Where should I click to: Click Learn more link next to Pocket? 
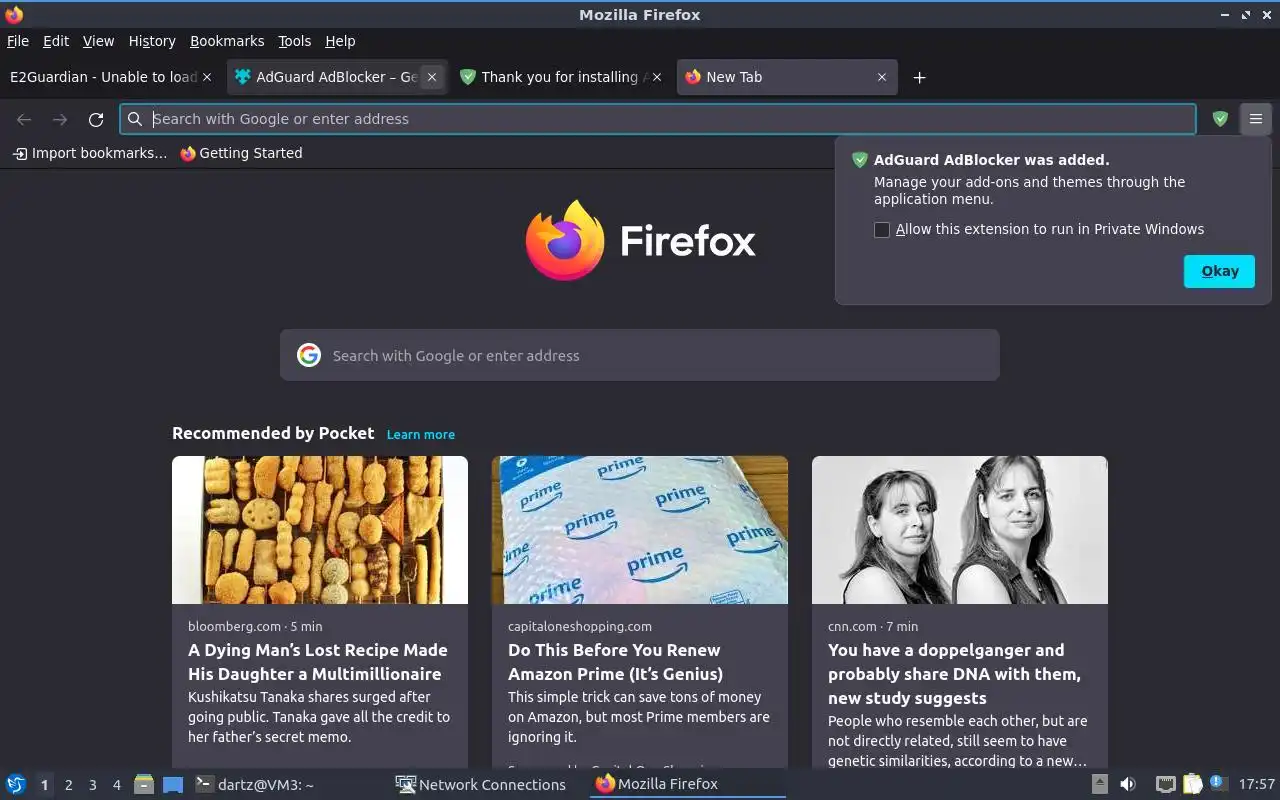(421, 434)
